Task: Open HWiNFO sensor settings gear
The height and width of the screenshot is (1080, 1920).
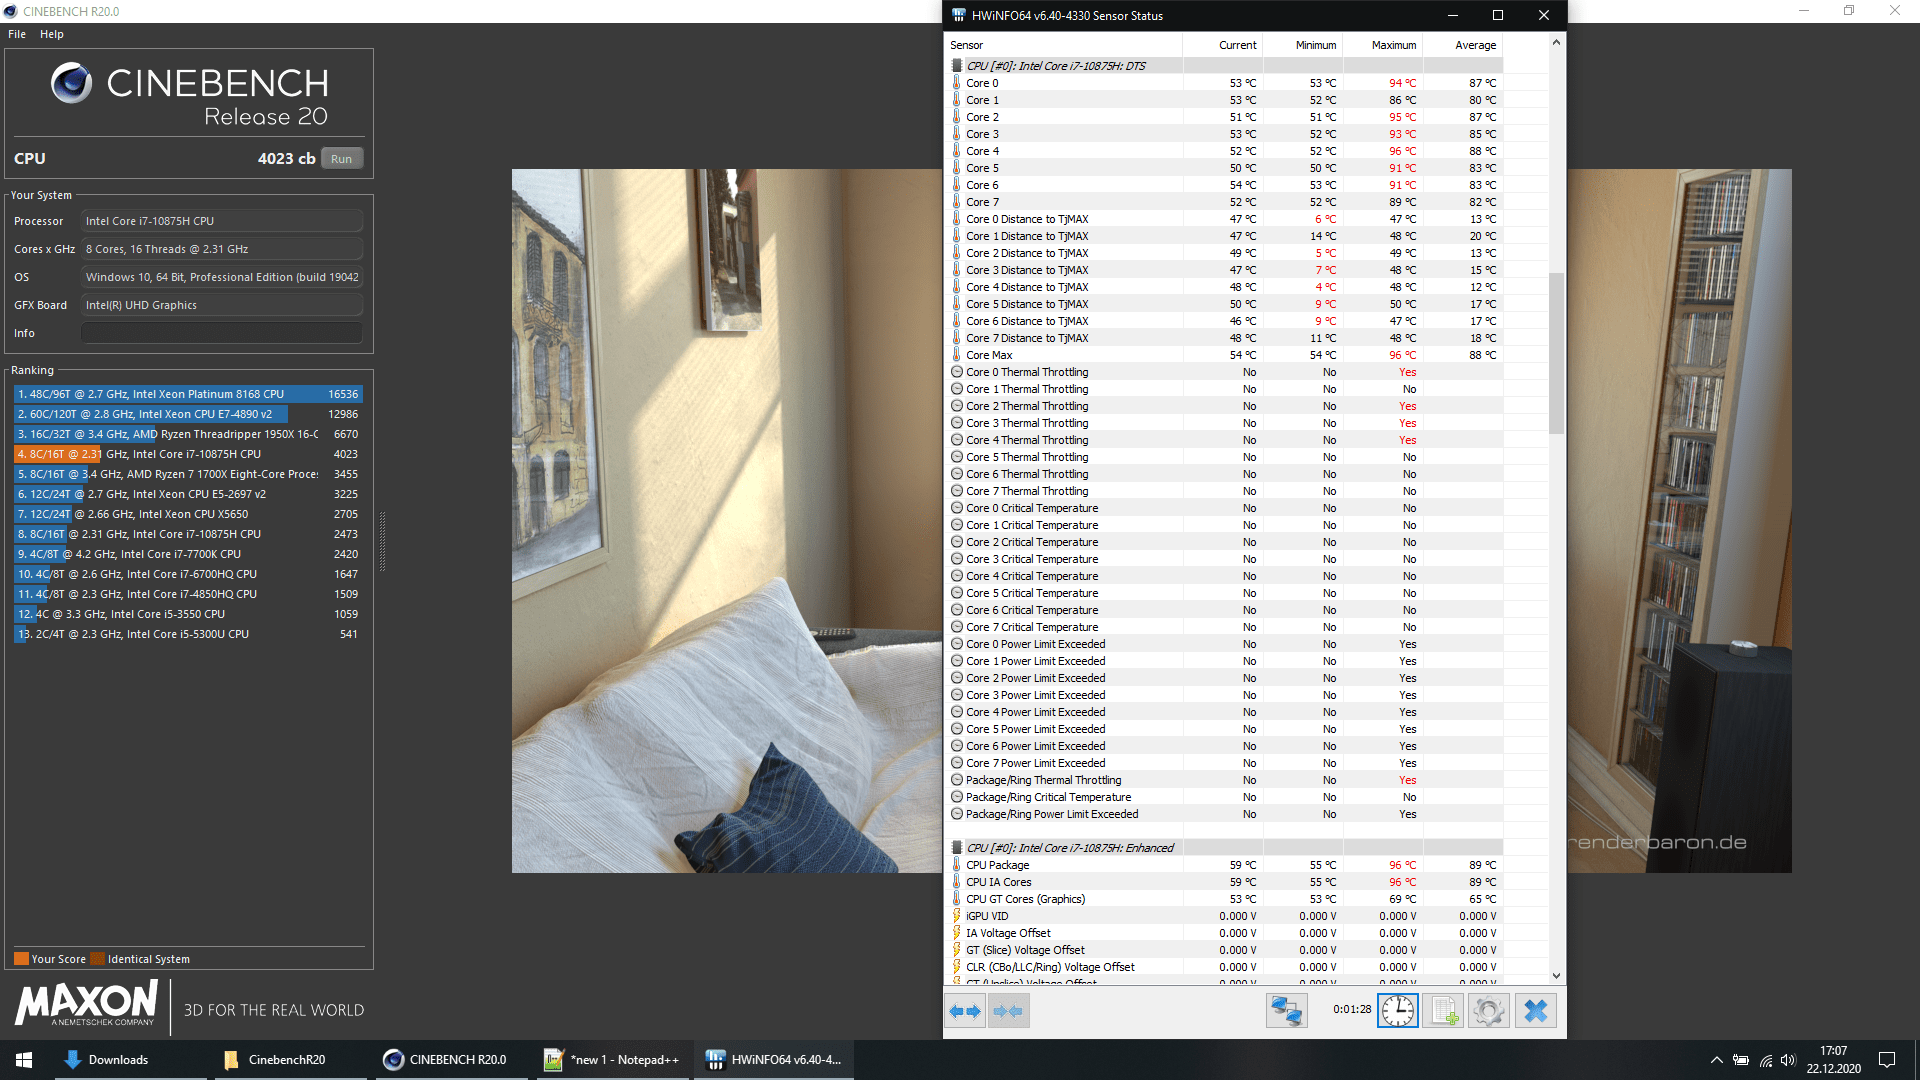Action: click(1488, 1011)
